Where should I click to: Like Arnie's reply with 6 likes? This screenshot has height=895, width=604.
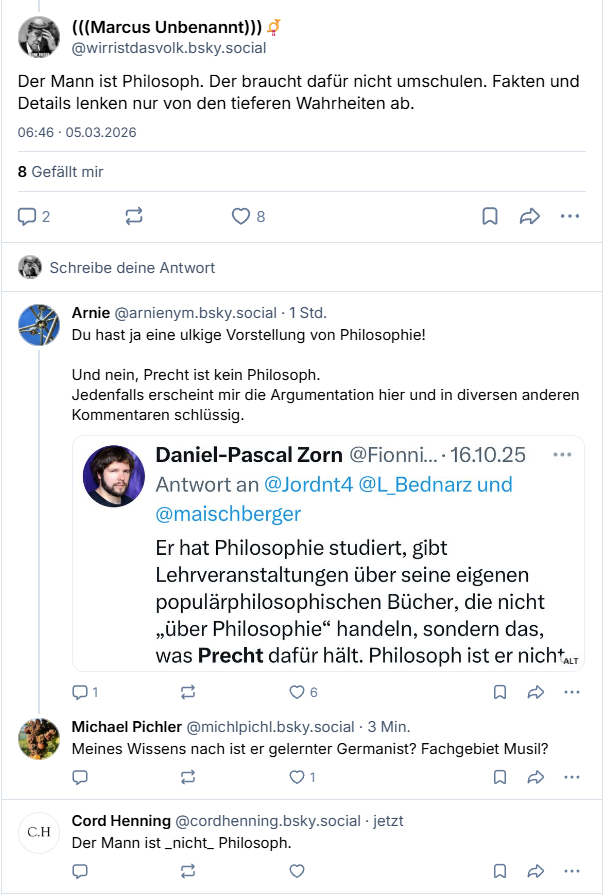point(296,692)
